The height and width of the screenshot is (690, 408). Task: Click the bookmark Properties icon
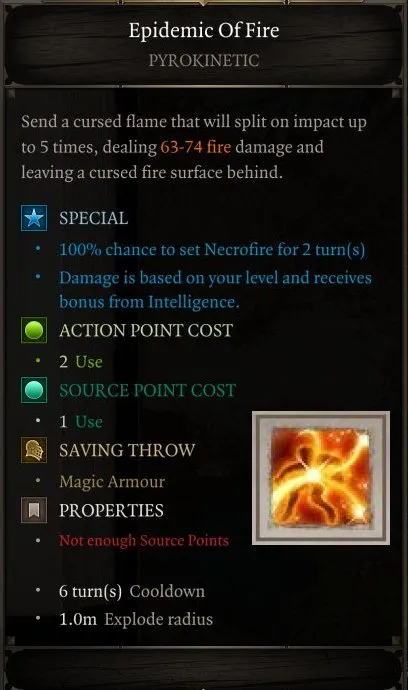pos(34,510)
